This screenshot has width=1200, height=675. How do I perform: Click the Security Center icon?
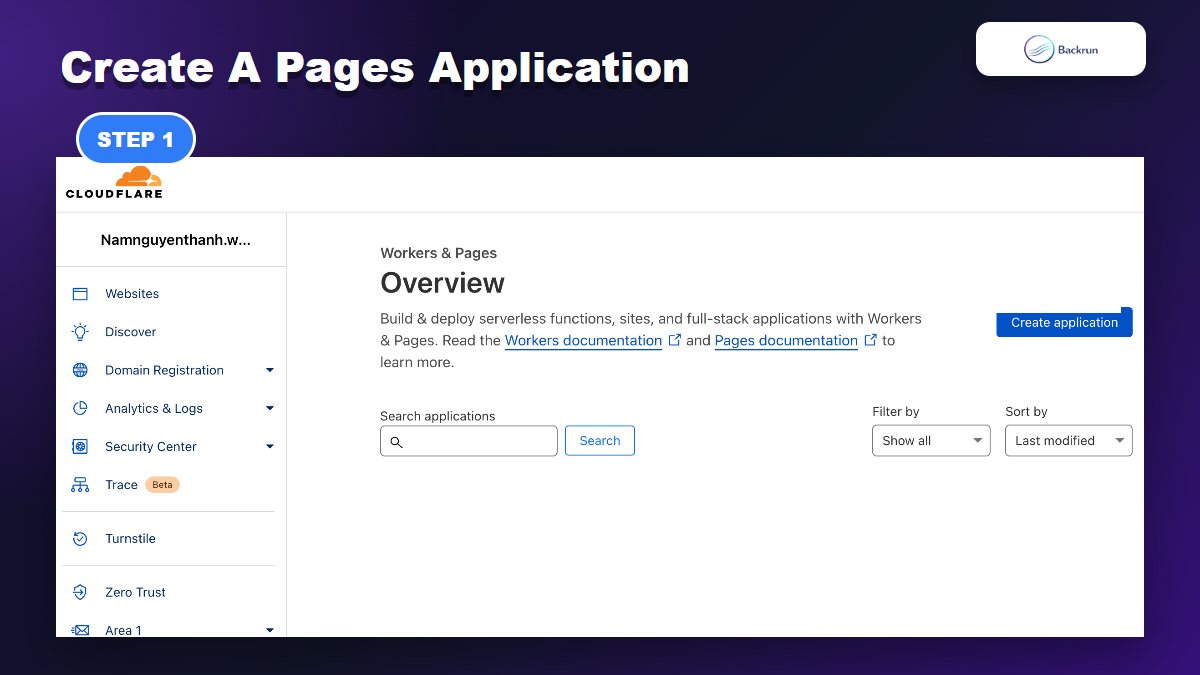tap(80, 446)
